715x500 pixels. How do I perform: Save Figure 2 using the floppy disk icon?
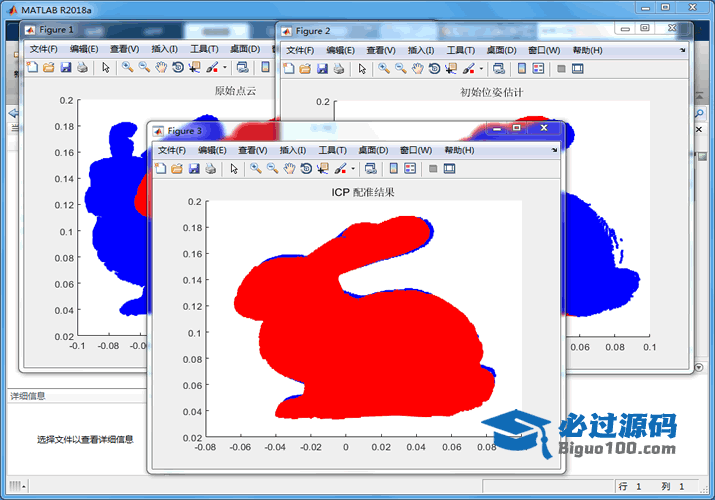click(322, 69)
